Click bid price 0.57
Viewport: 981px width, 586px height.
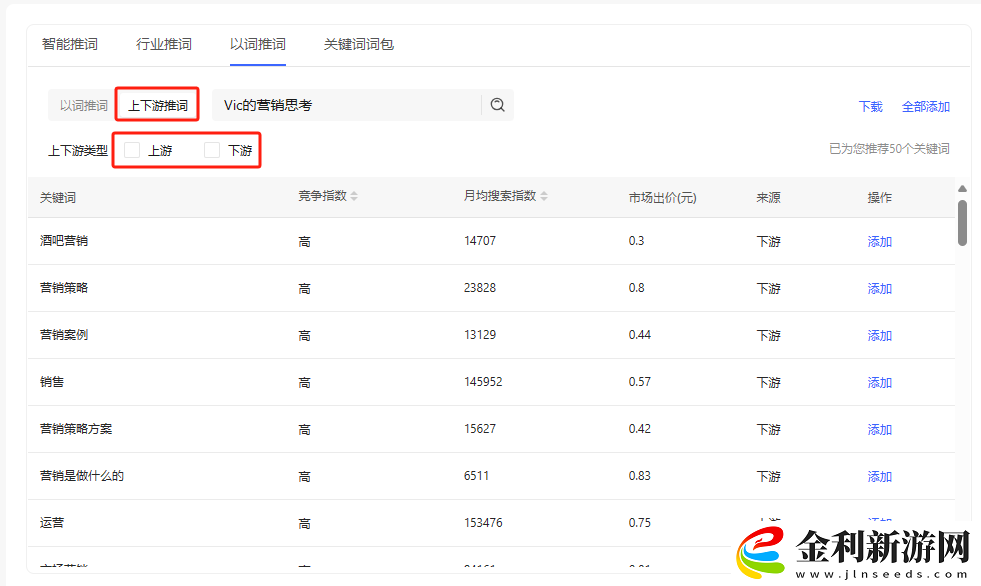(639, 381)
